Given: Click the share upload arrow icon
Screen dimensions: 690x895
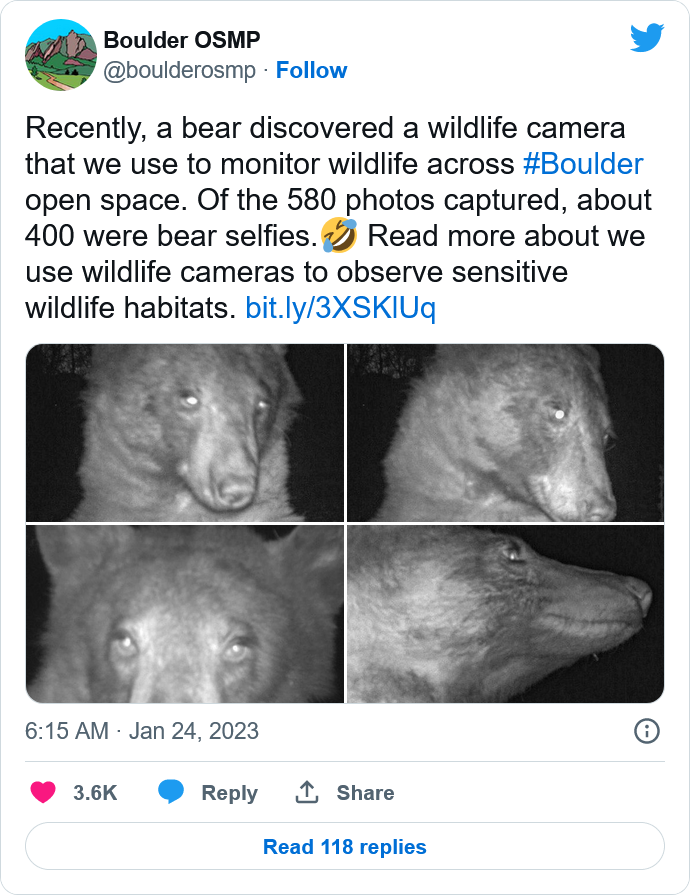Looking at the screenshot, I should pos(306,792).
